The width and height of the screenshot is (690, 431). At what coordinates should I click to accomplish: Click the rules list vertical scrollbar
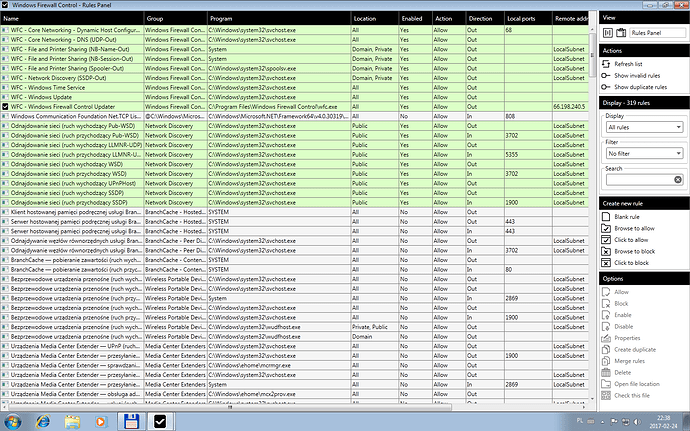click(x=592, y=55)
